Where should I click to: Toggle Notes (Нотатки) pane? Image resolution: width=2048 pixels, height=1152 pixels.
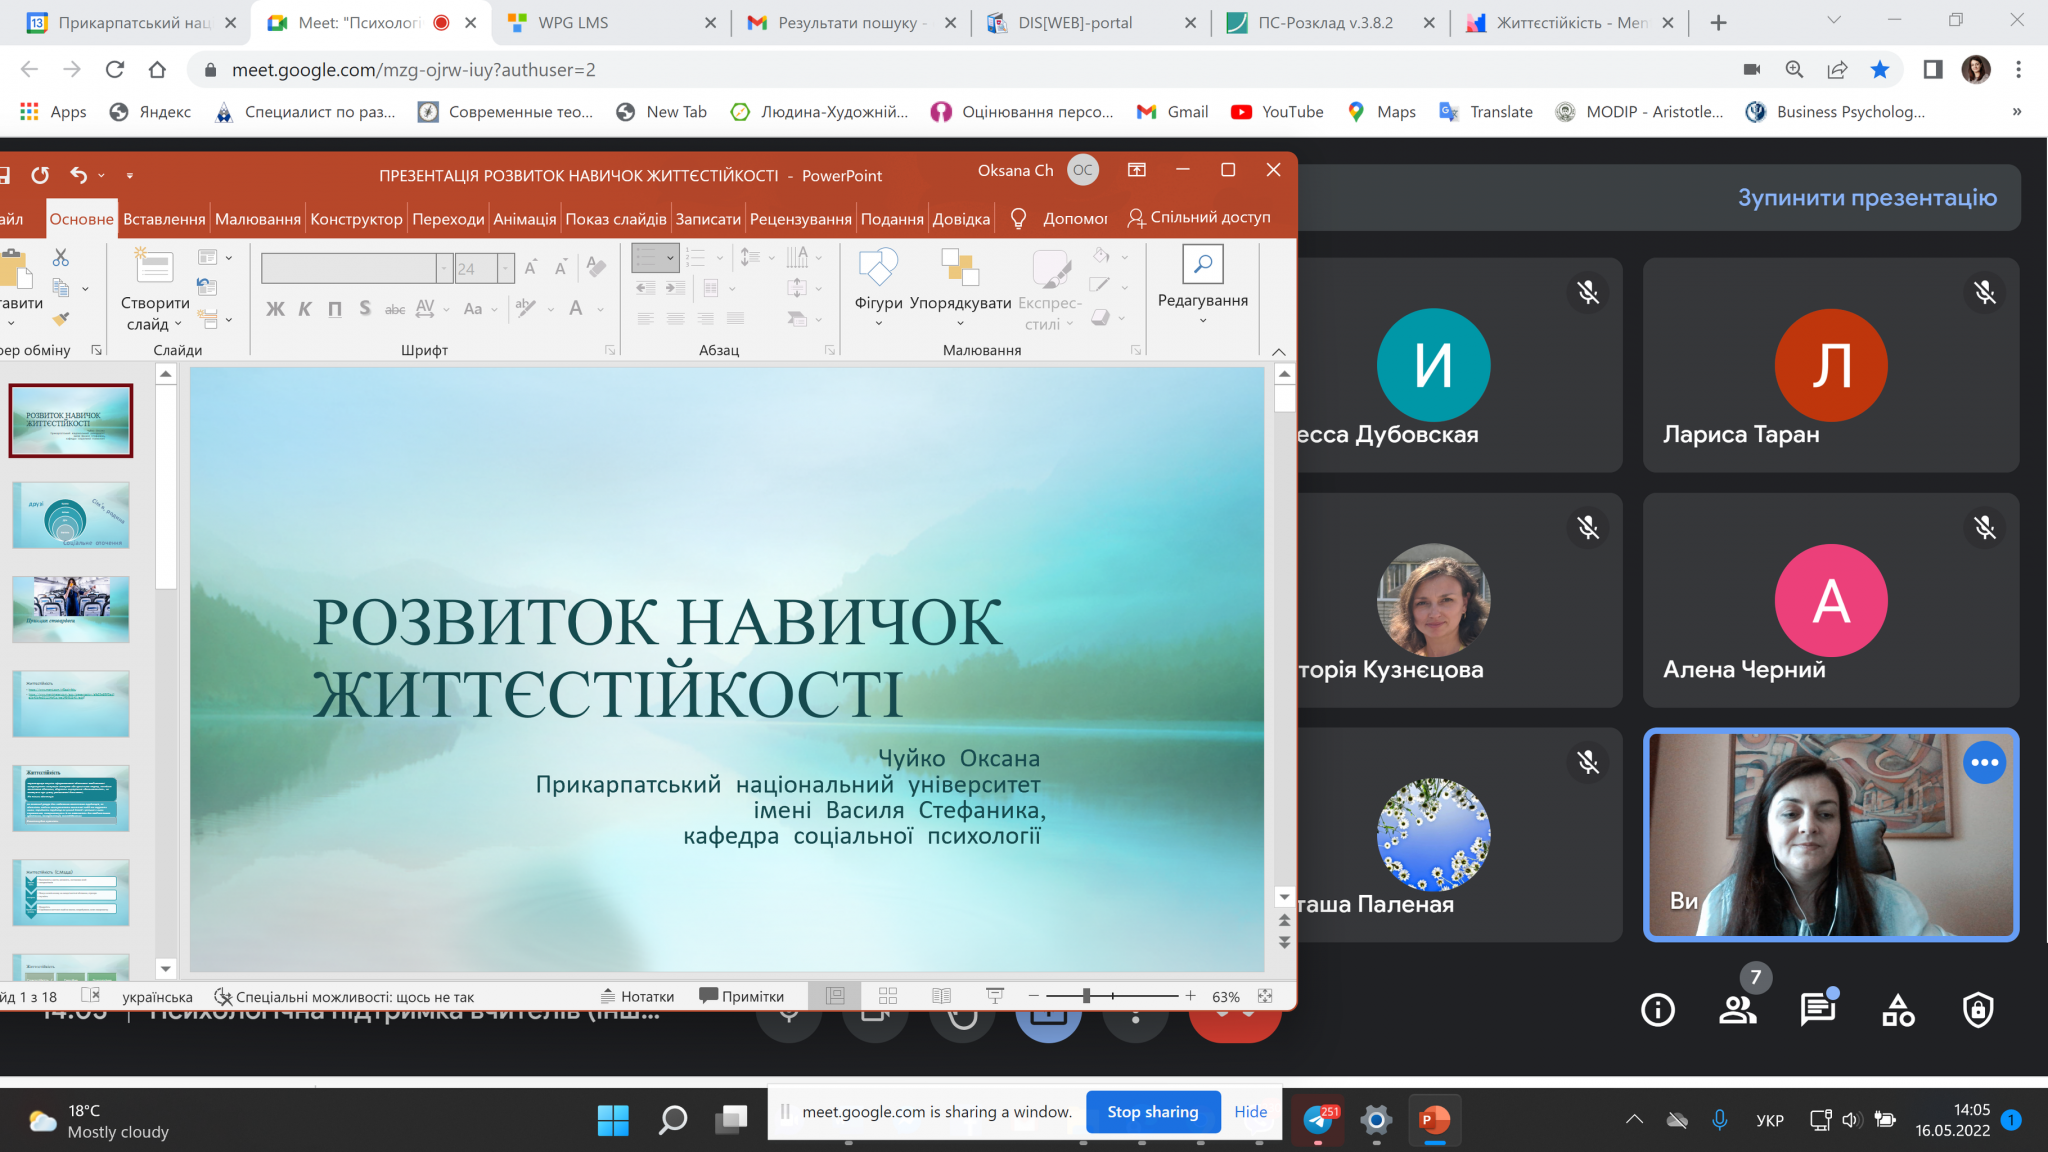tap(637, 996)
